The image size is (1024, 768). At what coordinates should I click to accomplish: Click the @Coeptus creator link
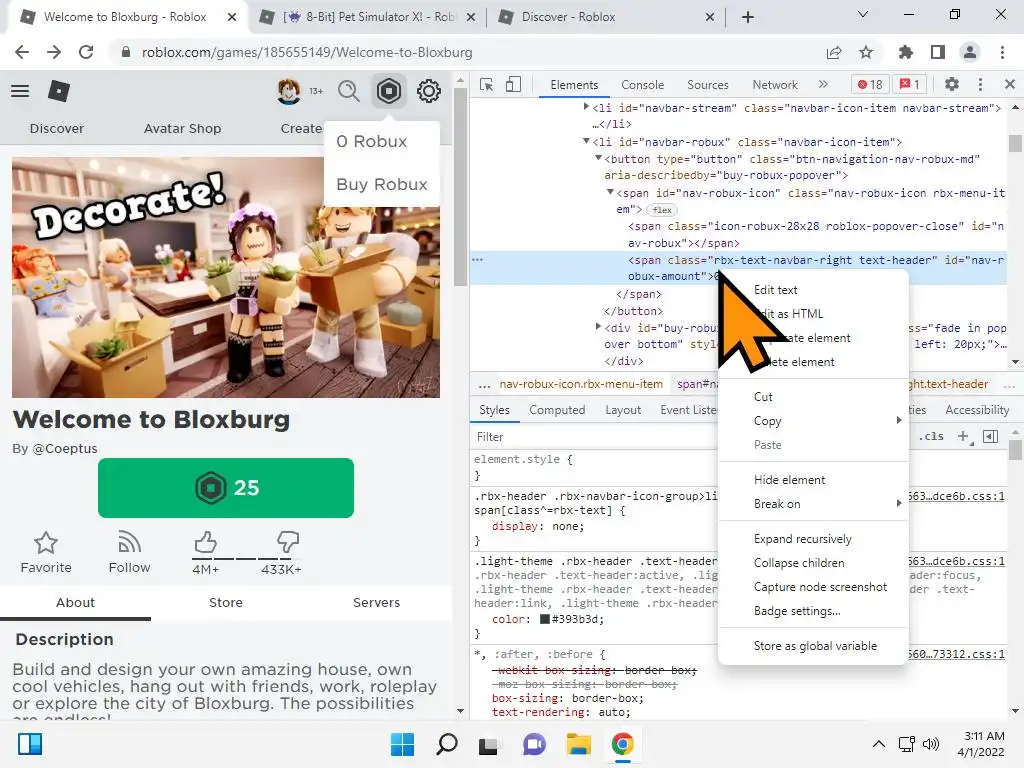point(65,449)
